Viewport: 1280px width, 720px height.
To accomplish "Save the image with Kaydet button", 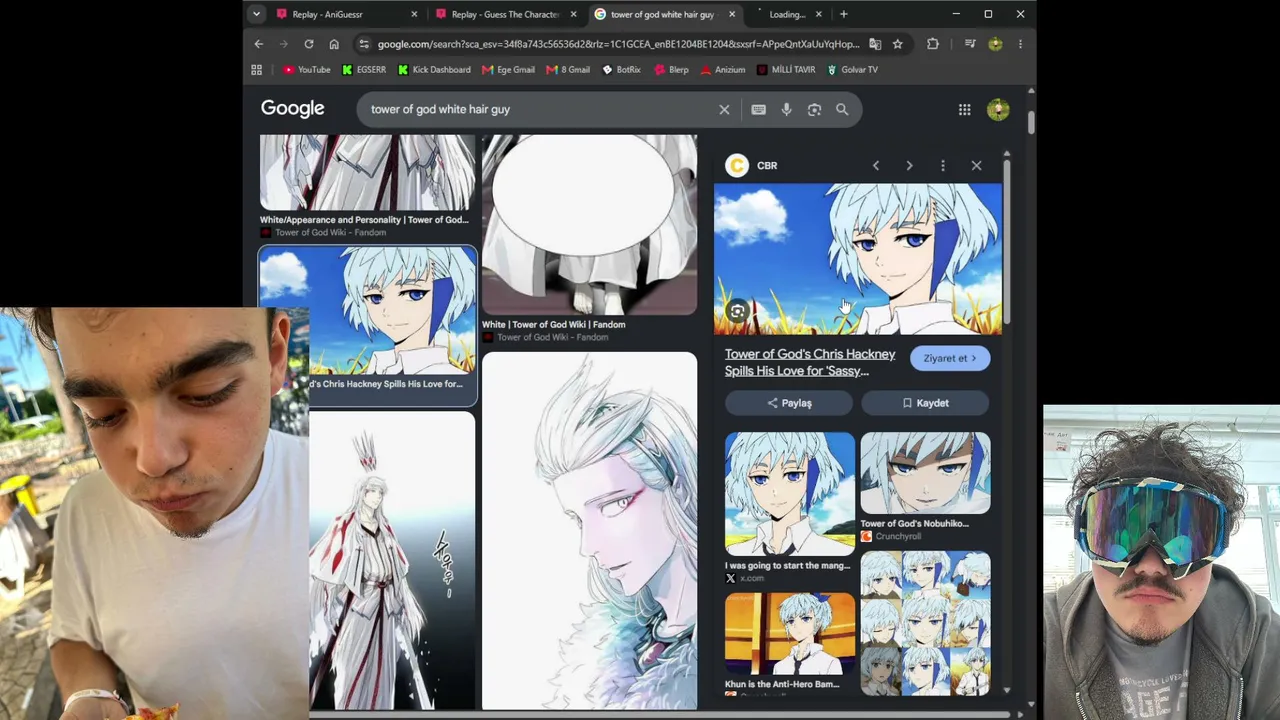I will (x=925, y=403).
